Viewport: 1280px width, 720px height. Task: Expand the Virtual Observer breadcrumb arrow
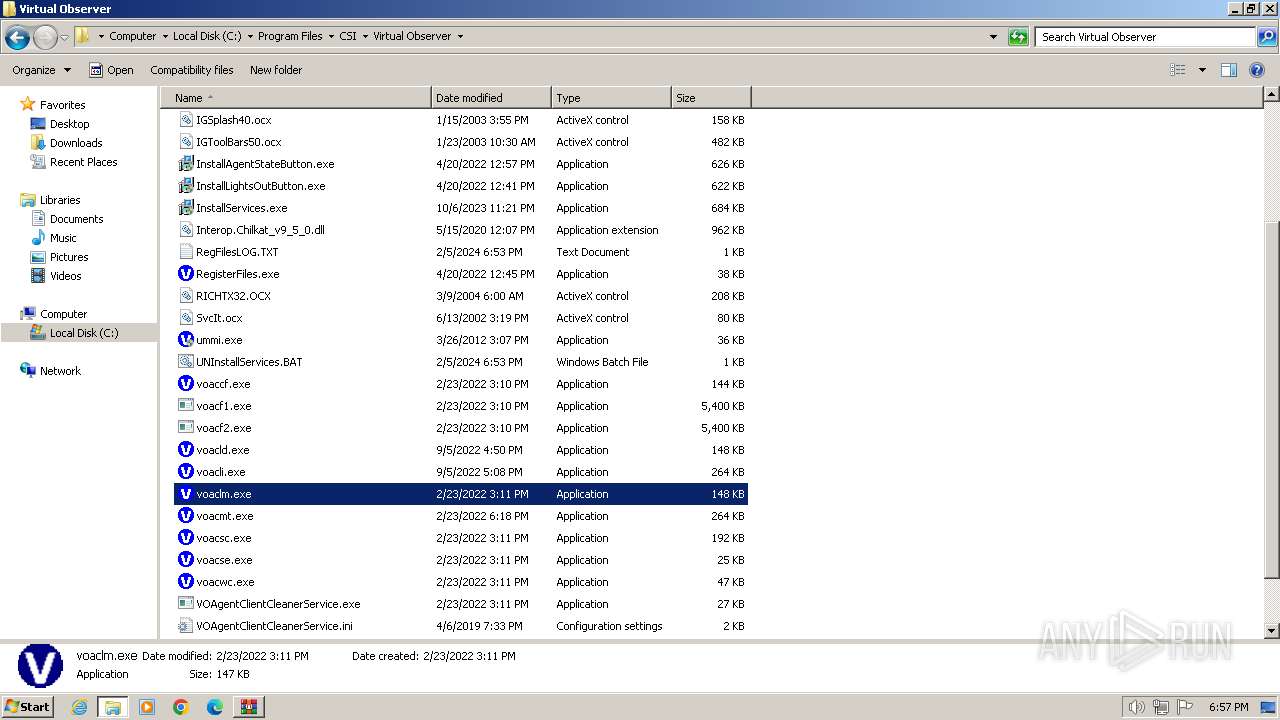coord(460,36)
